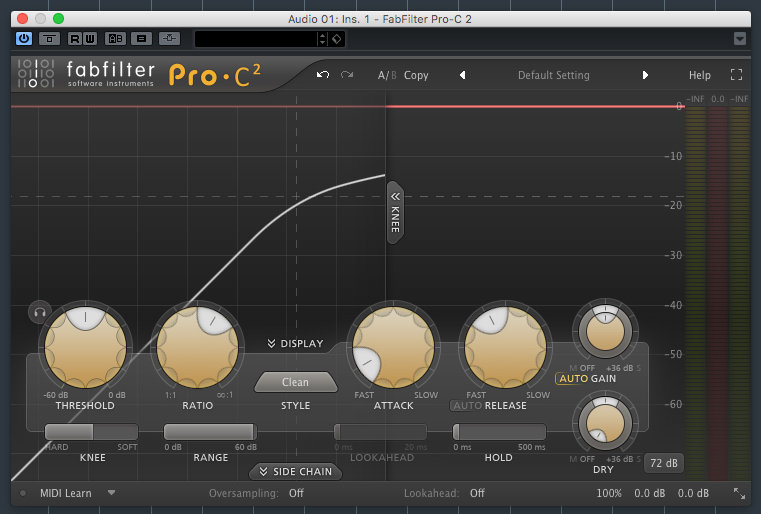Click the Ratio knob
Viewport: 761px width, 514px height.
click(198, 347)
